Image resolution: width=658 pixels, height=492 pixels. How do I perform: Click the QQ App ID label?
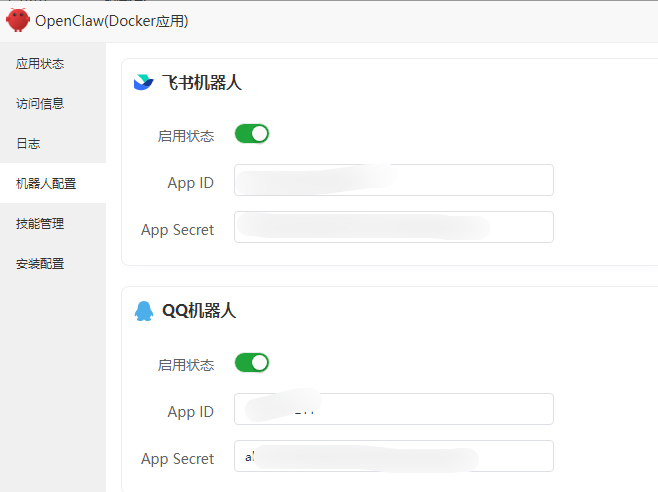tap(191, 412)
